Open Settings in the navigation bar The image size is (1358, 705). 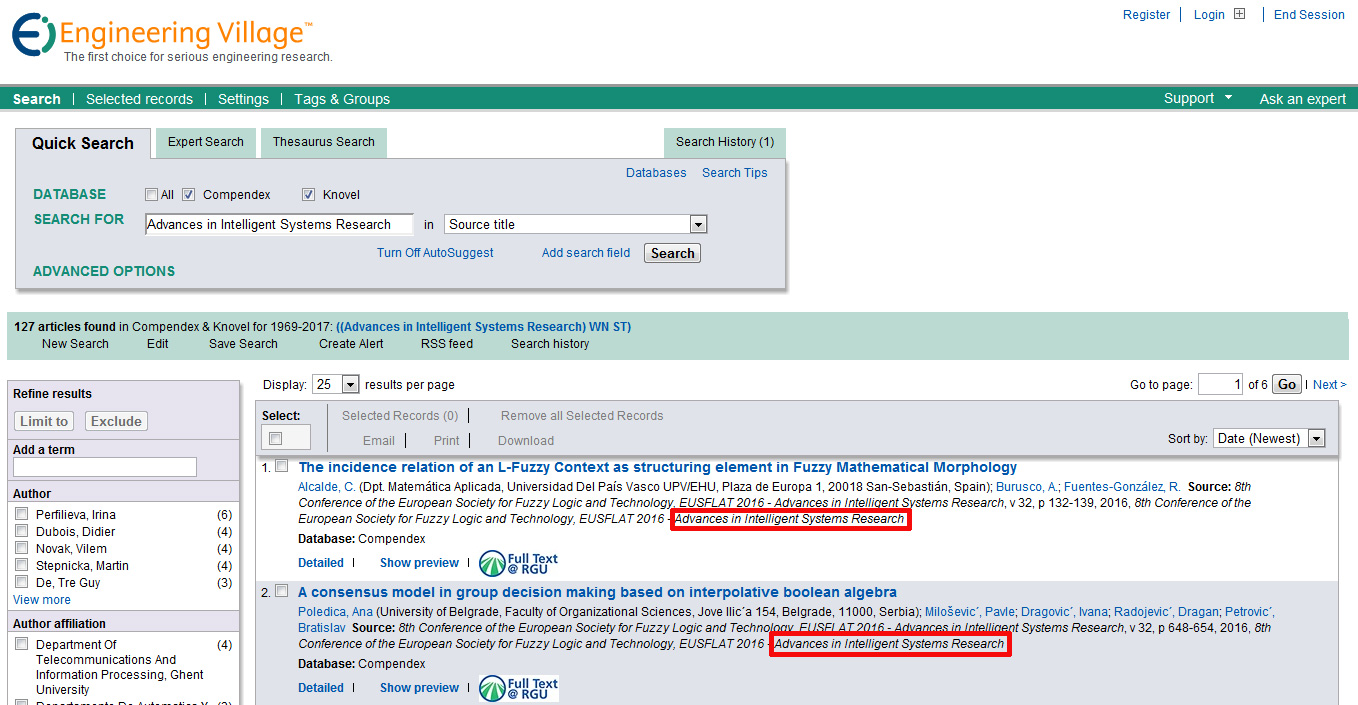tap(243, 99)
